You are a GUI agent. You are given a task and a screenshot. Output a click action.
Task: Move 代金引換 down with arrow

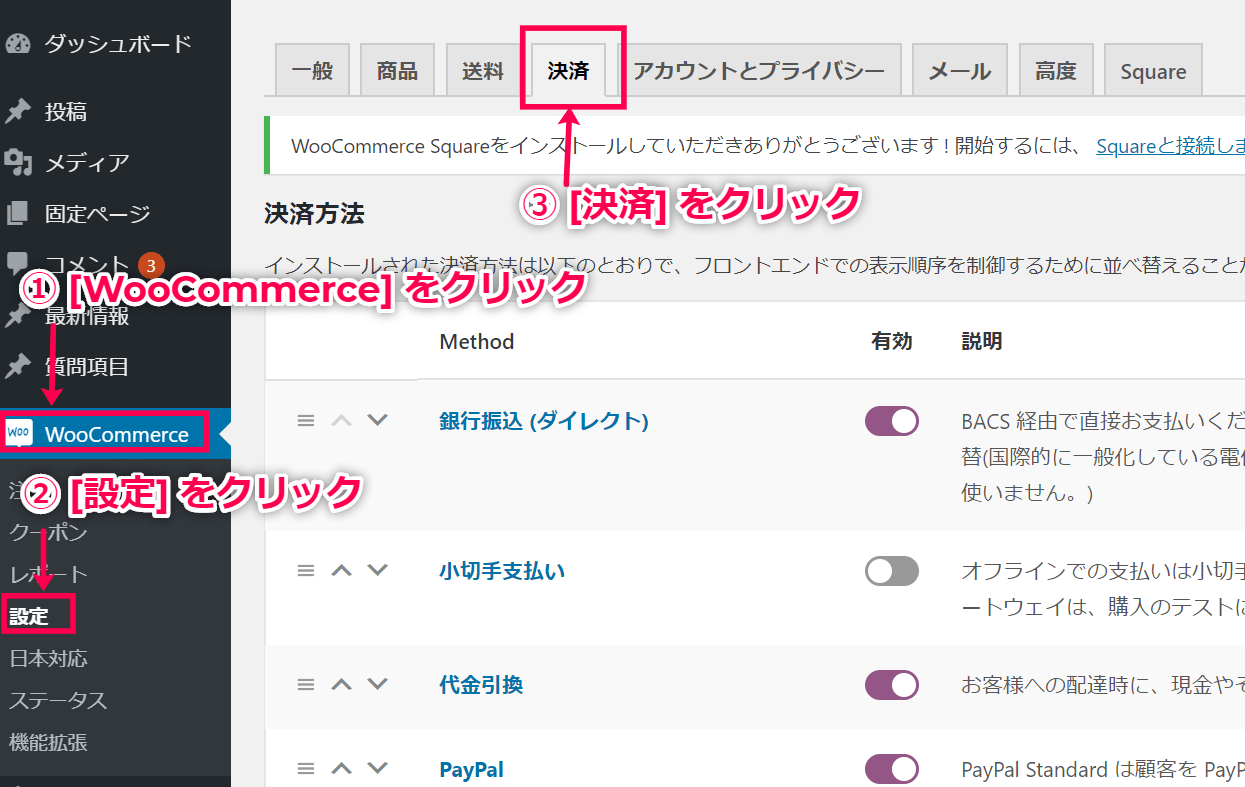[x=377, y=684]
